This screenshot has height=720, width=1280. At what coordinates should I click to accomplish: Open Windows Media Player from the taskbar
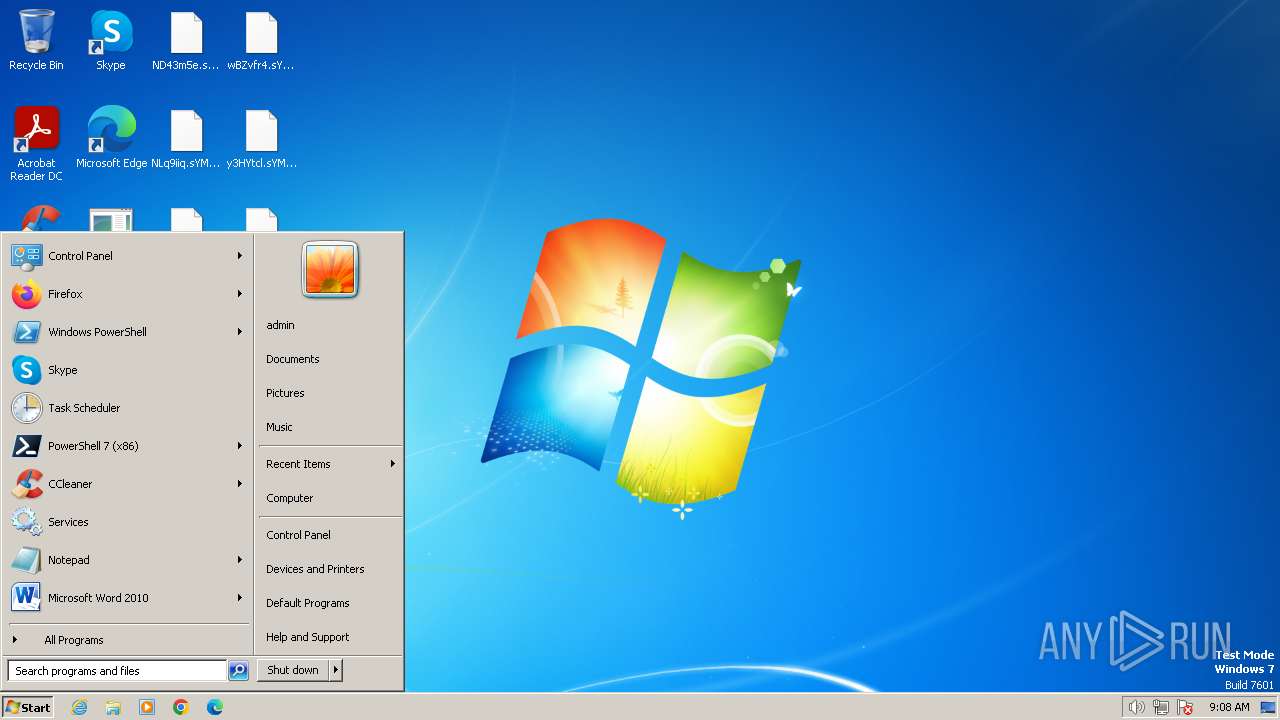coord(147,707)
